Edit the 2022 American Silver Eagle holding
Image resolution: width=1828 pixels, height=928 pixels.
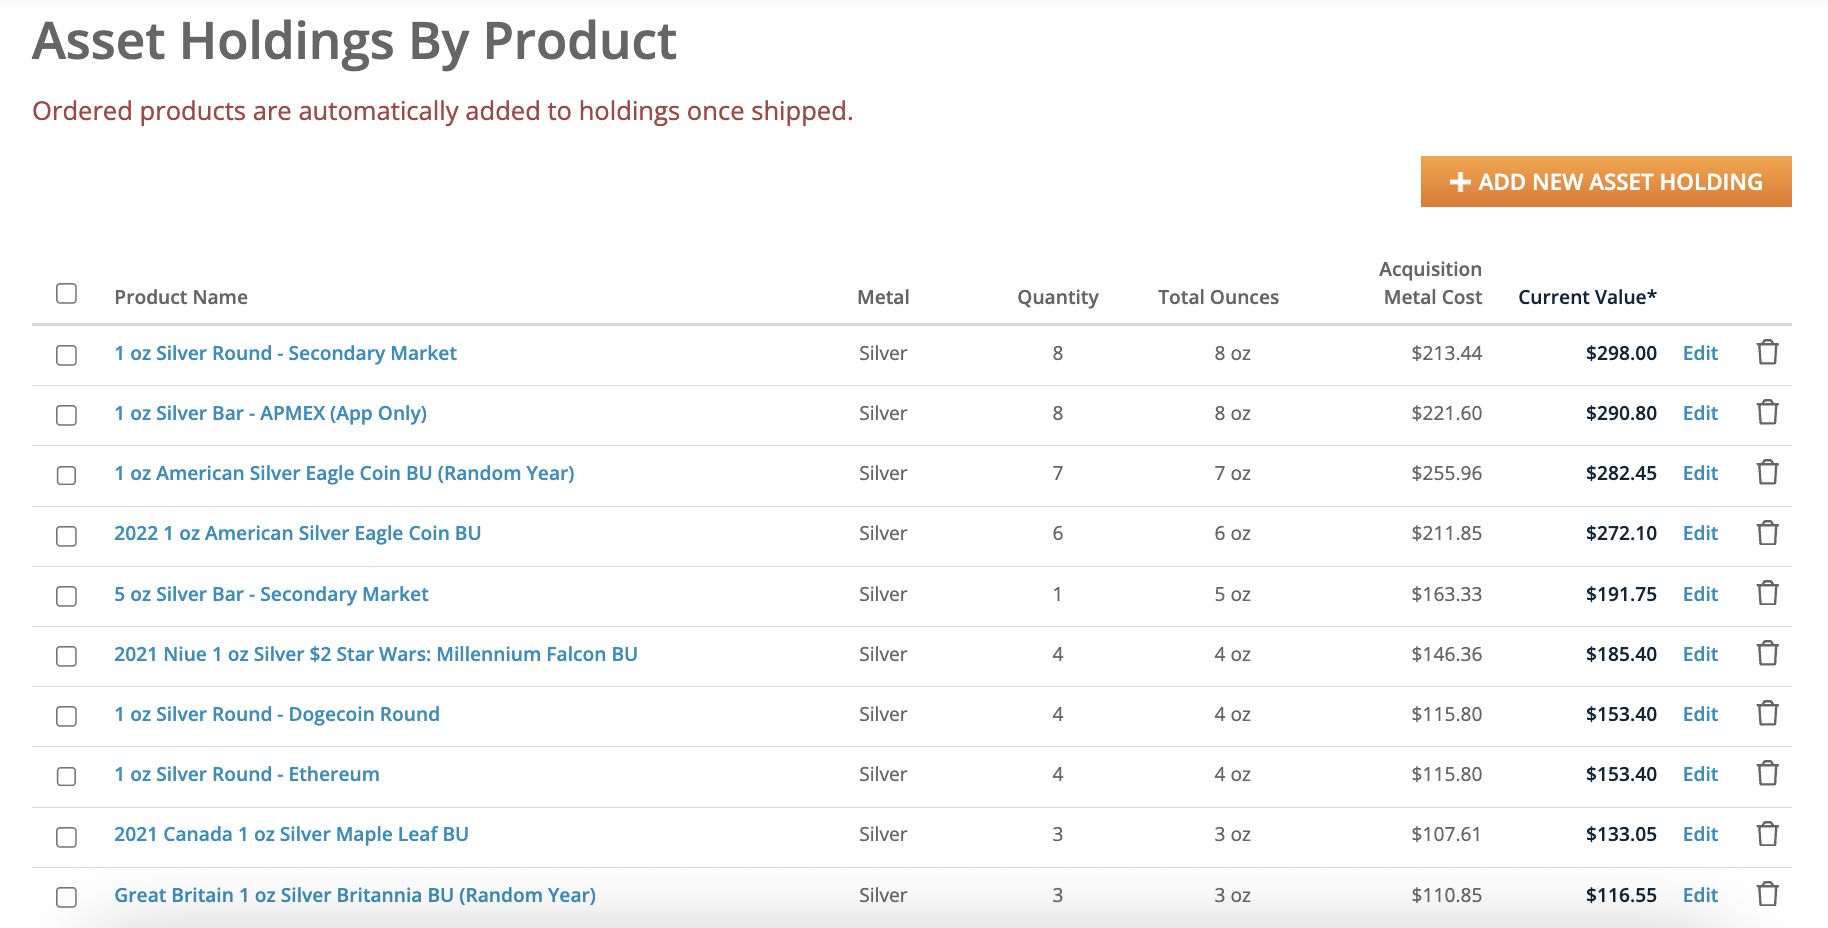1700,533
